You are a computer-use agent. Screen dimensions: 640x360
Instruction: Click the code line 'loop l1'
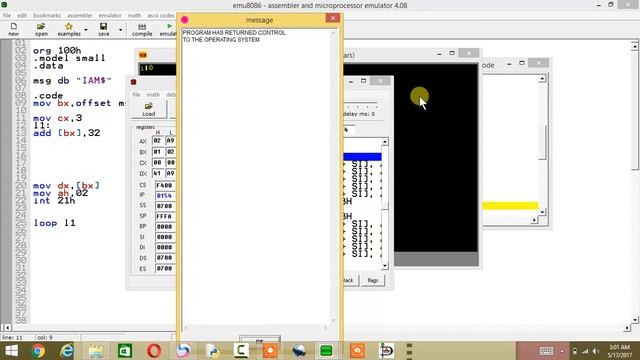click(x=54, y=223)
